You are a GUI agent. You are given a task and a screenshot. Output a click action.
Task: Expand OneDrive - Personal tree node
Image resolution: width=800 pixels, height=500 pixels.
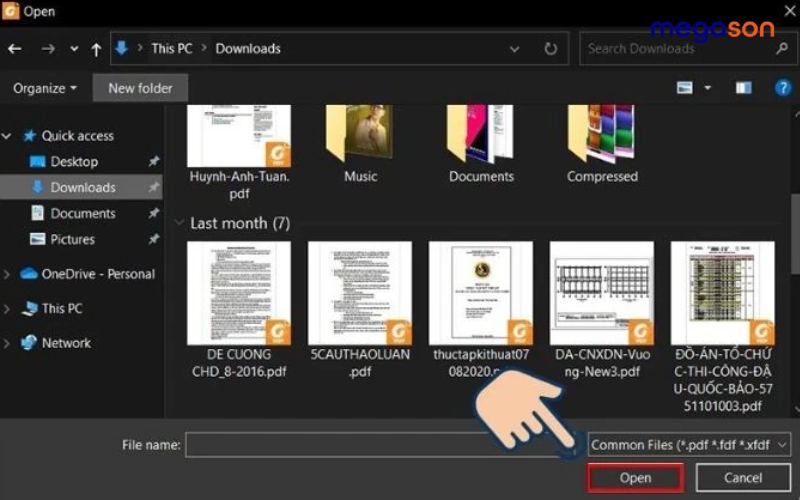pyautogui.click(x=7, y=274)
